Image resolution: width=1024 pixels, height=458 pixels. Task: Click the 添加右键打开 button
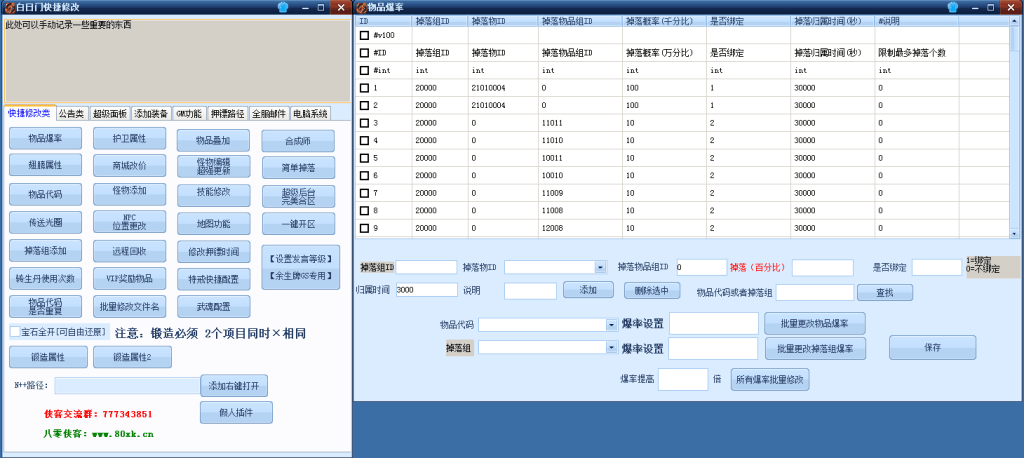click(234, 385)
